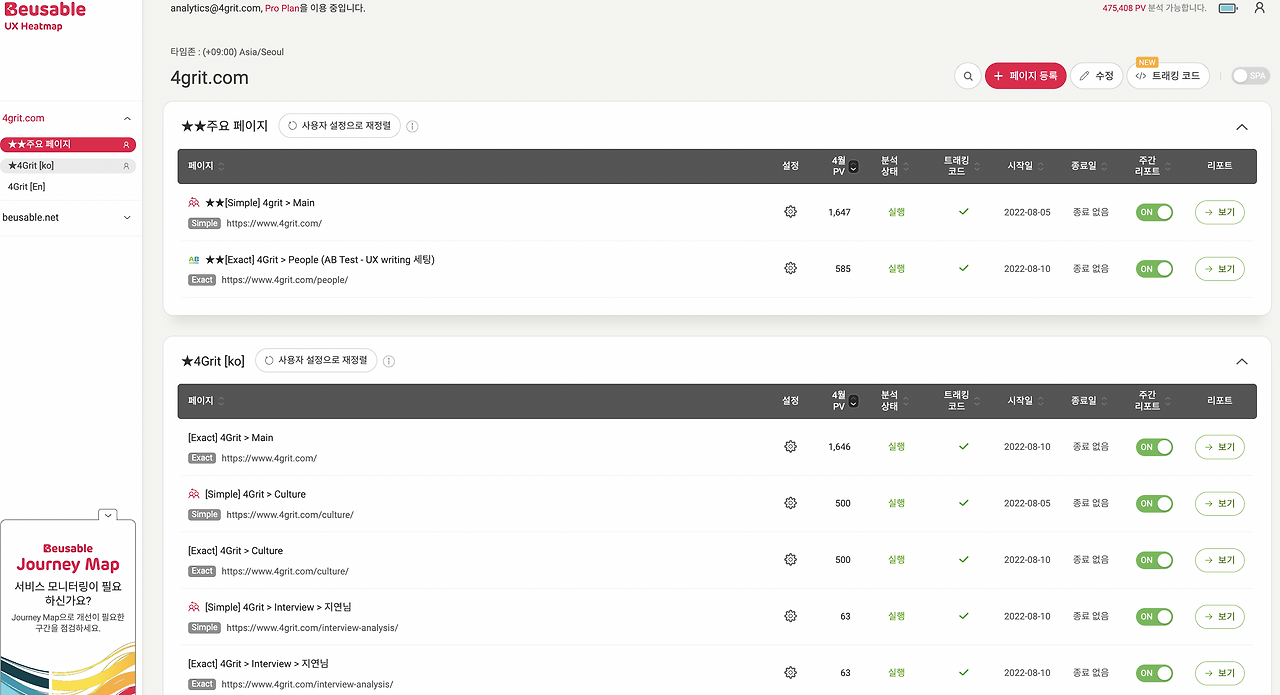Open settings gear for [Simple] 4grit > Main
The width and height of the screenshot is (1280, 695).
tap(790, 212)
